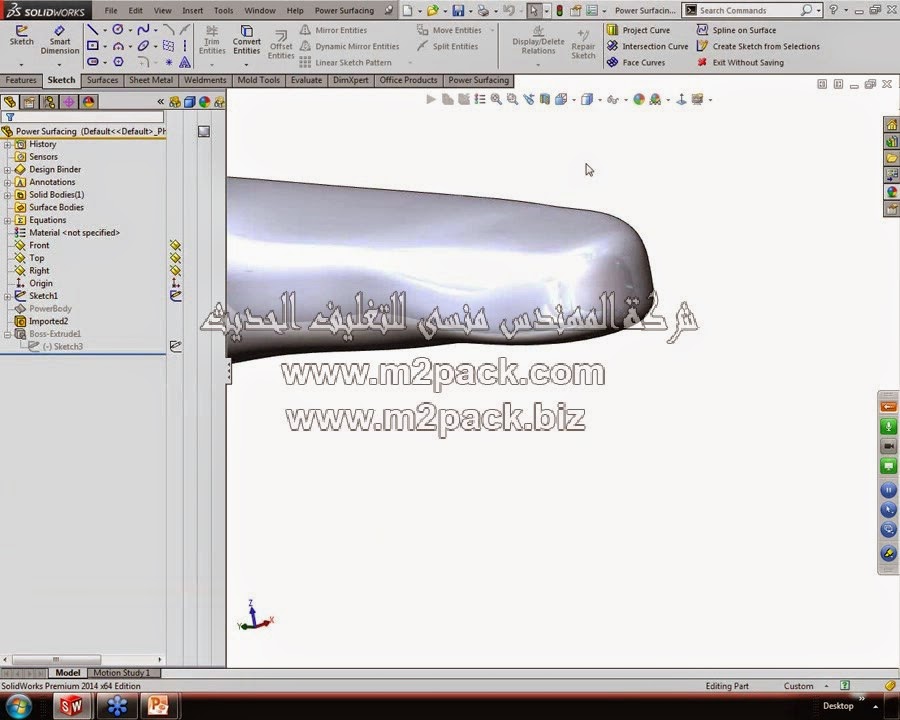This screenshot has height=720, width=900.
Task: Open dropdown arrow under Sketch button
Action: point(21,64)
